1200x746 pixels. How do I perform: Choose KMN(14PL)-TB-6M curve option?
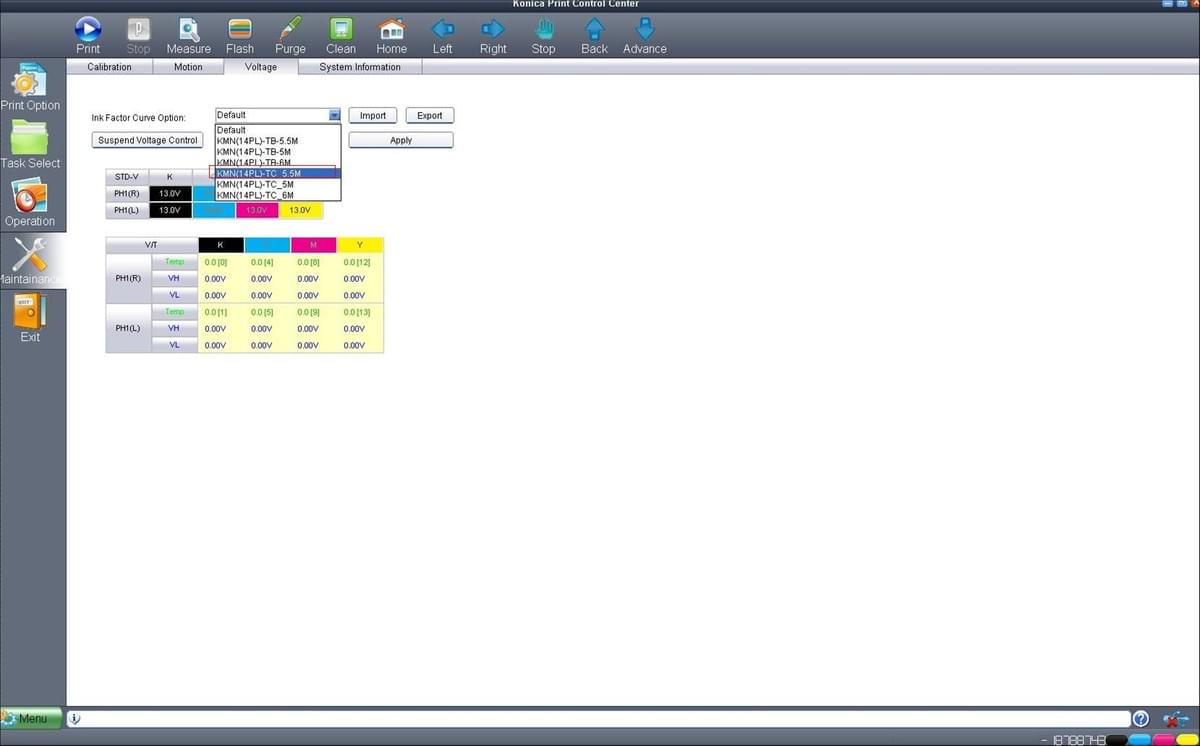[x=278, y=162]
